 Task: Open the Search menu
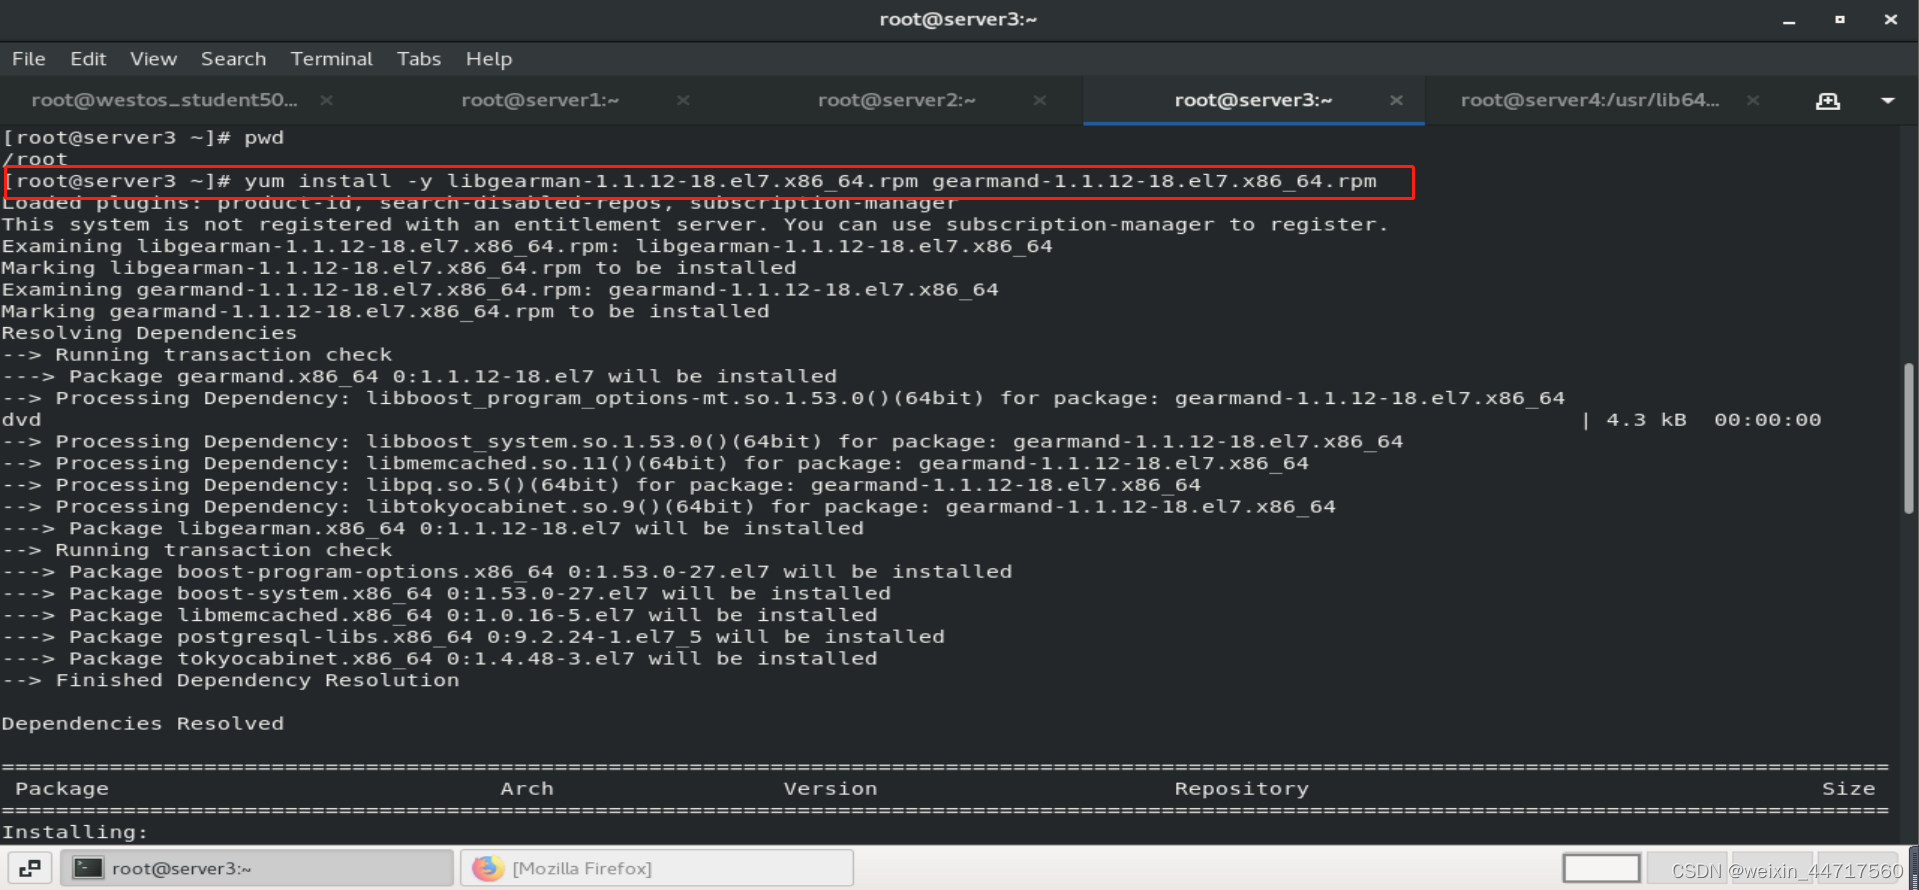click(233, 59)
